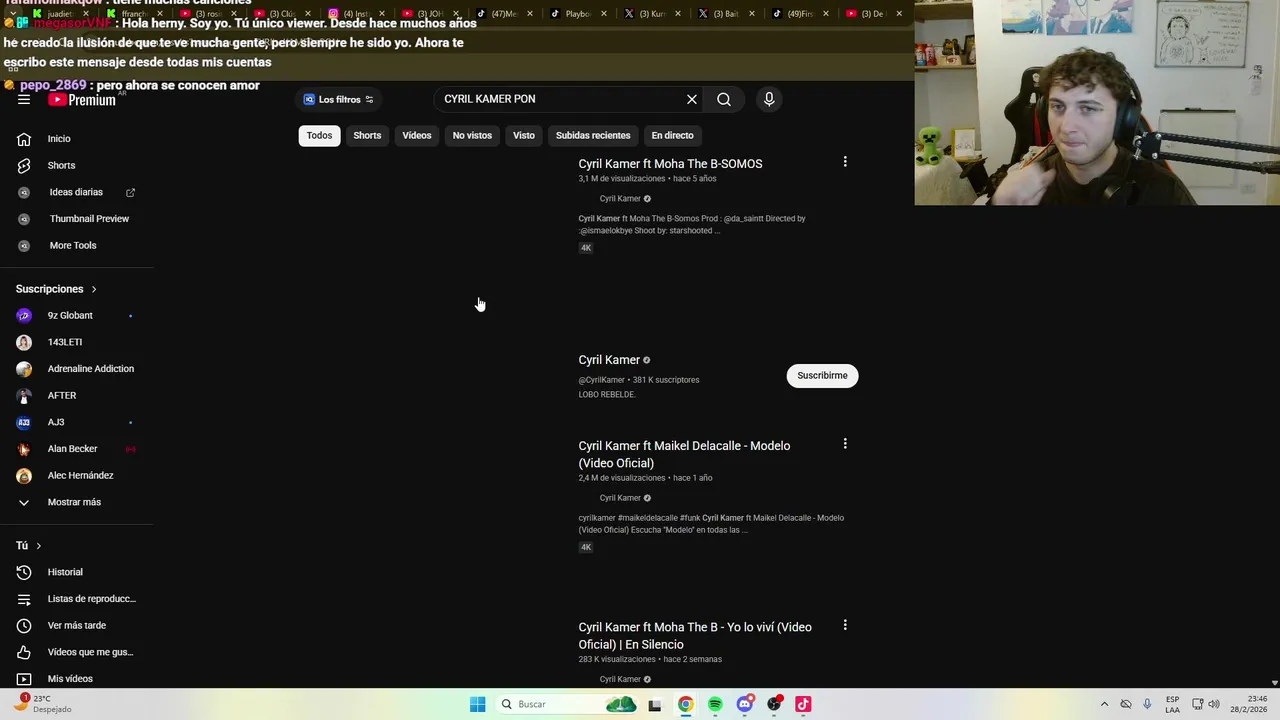Show hidden system tray icons
Screen dimensions: 1280x720
[x=1104, y=704]
